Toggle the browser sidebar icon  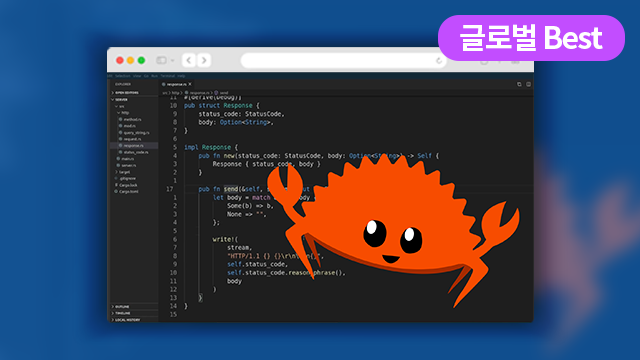tap(161, 60)
